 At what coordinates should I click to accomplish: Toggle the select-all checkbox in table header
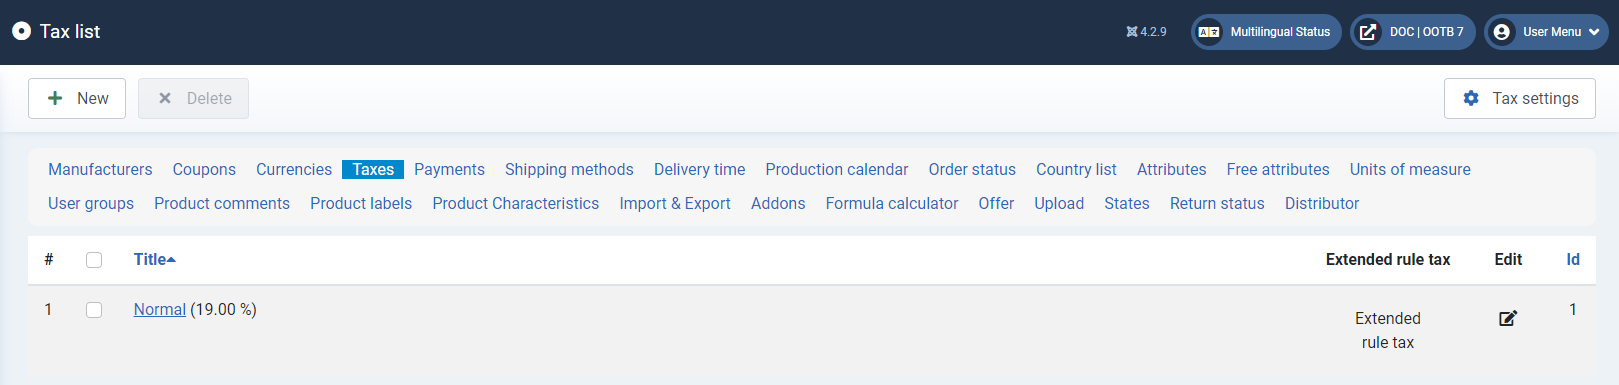(94, 260)
